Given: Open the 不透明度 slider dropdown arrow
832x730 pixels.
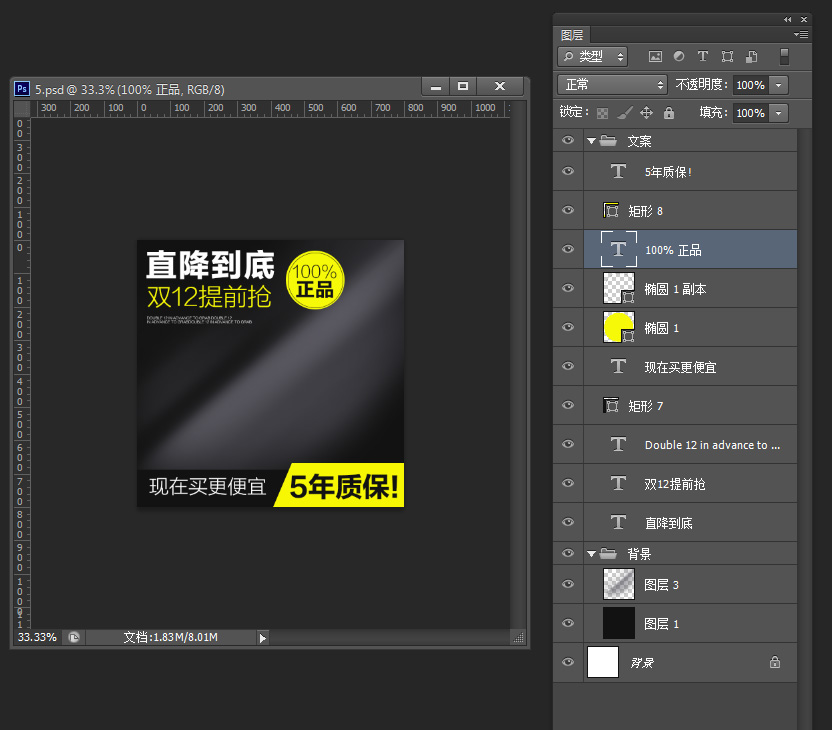Looking at the screenshot, I should click(x=778, y=85).
